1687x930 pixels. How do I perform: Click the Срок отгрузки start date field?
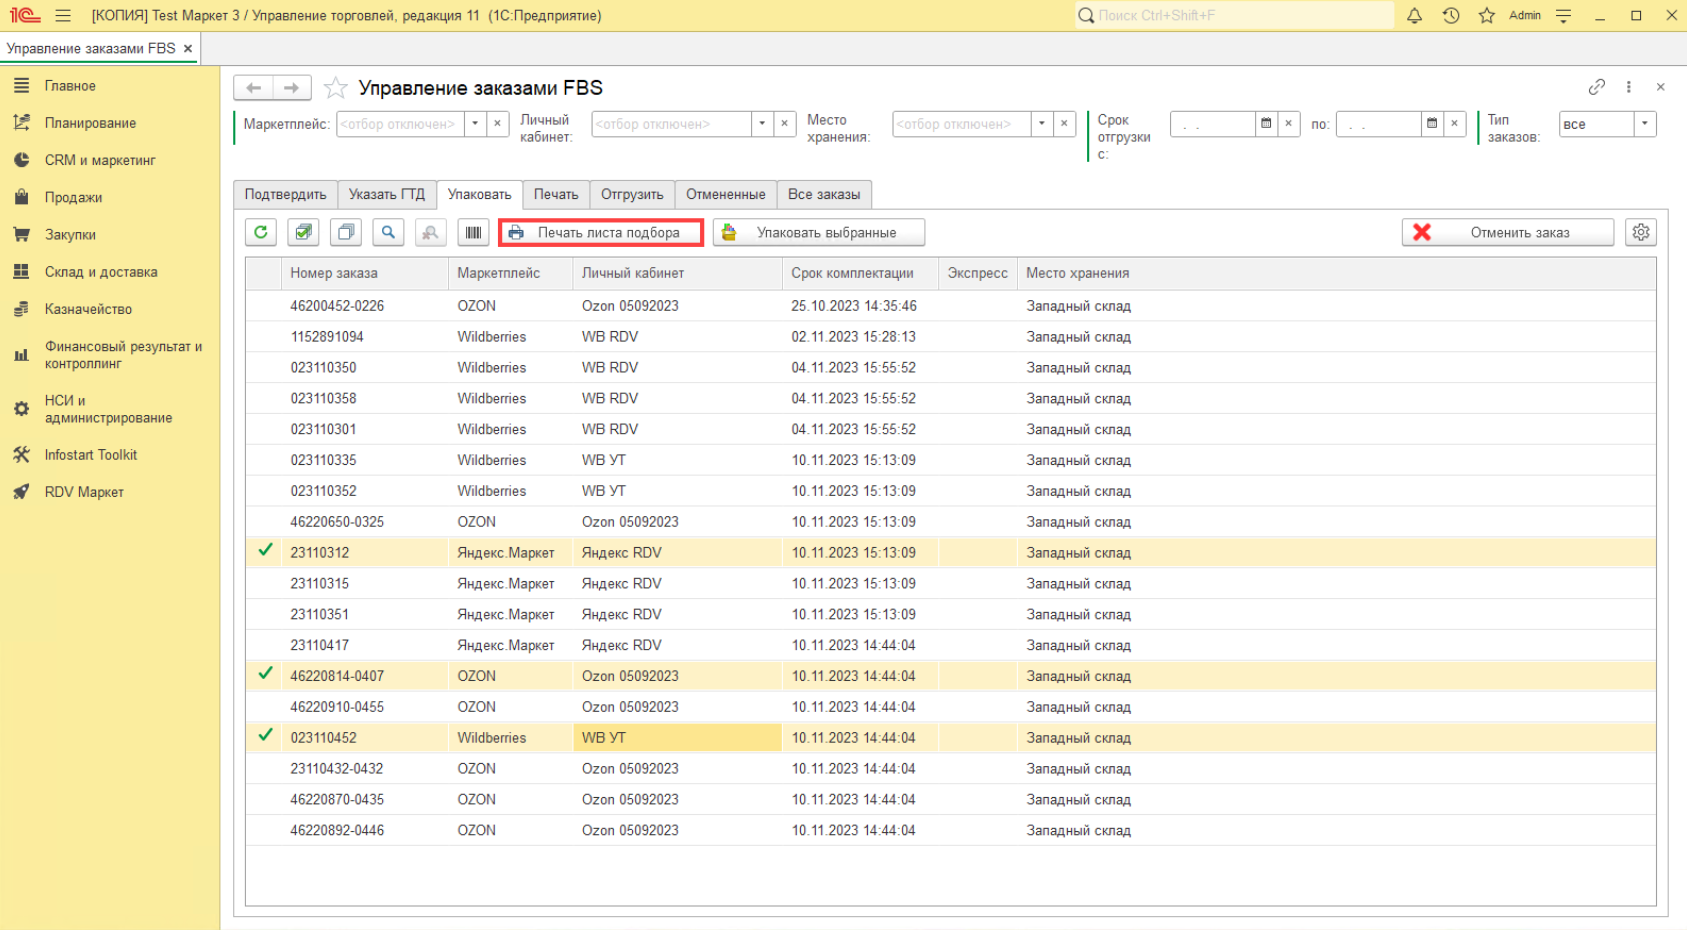pyautogui.click(x=1213, y=124)
